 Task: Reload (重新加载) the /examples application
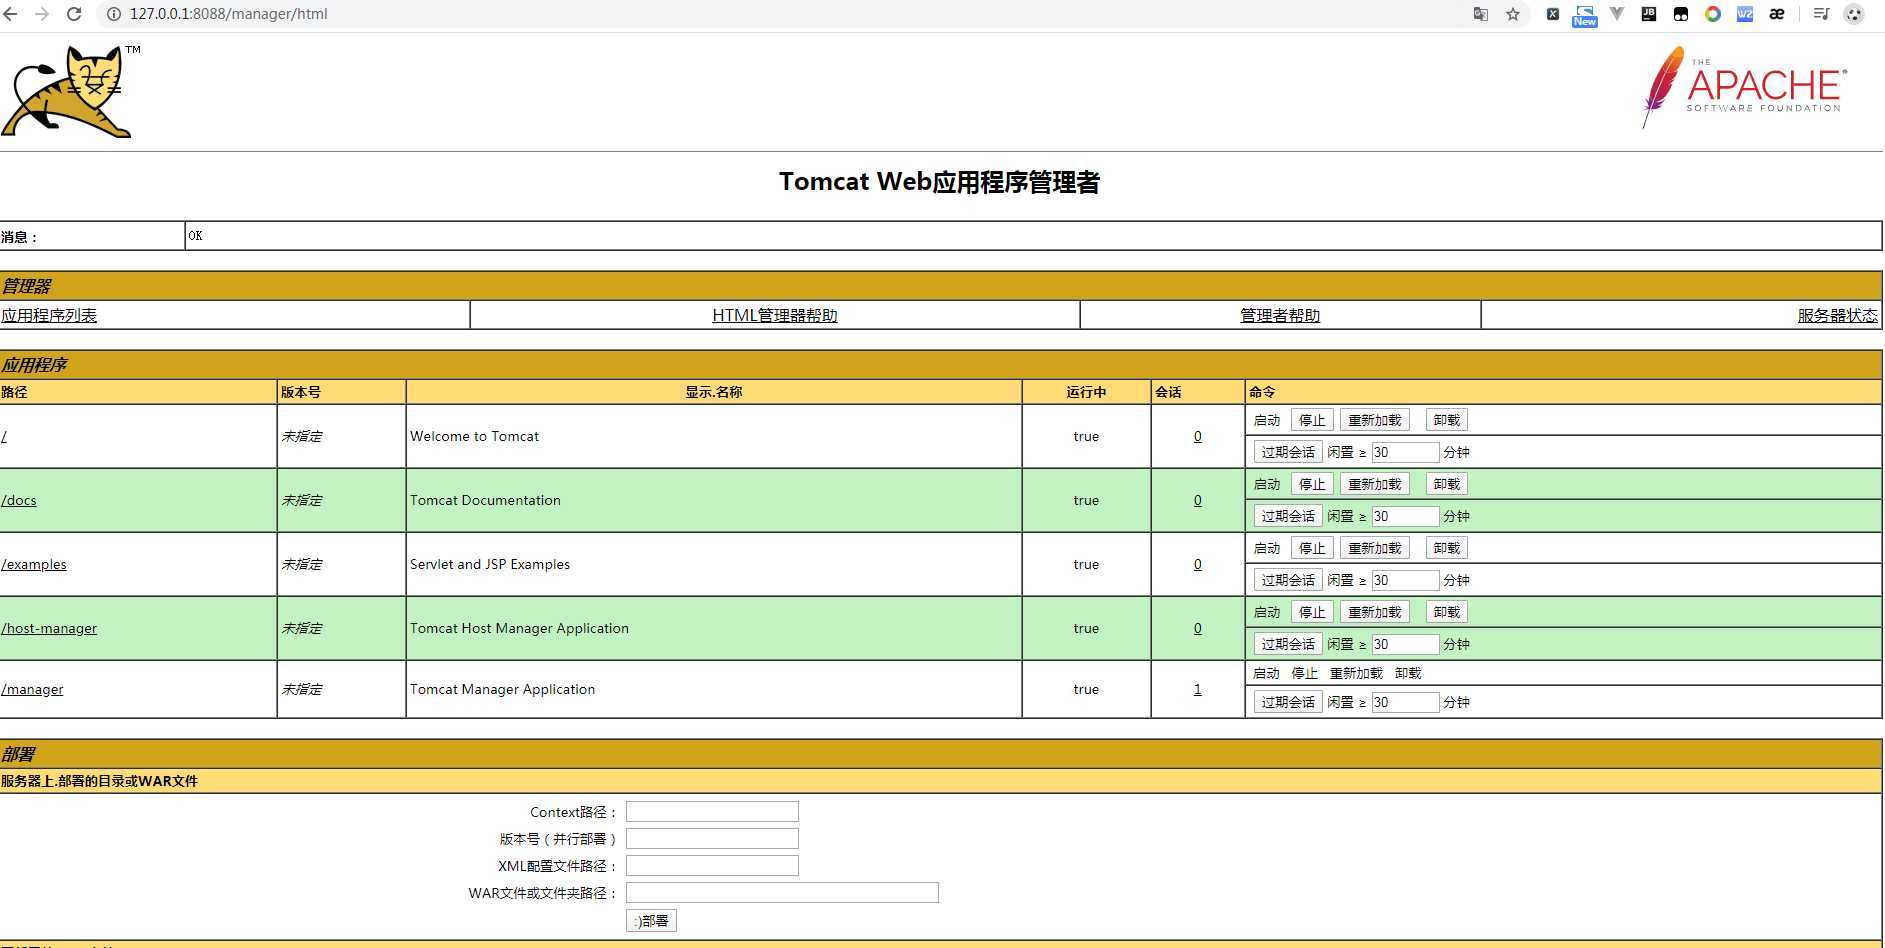[x=1375, y=548]
